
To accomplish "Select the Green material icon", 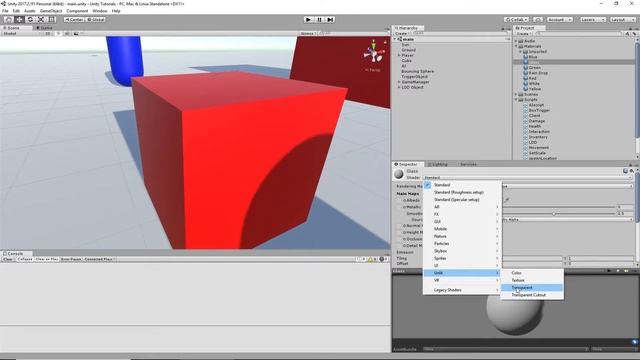I will tap(526, 67).
